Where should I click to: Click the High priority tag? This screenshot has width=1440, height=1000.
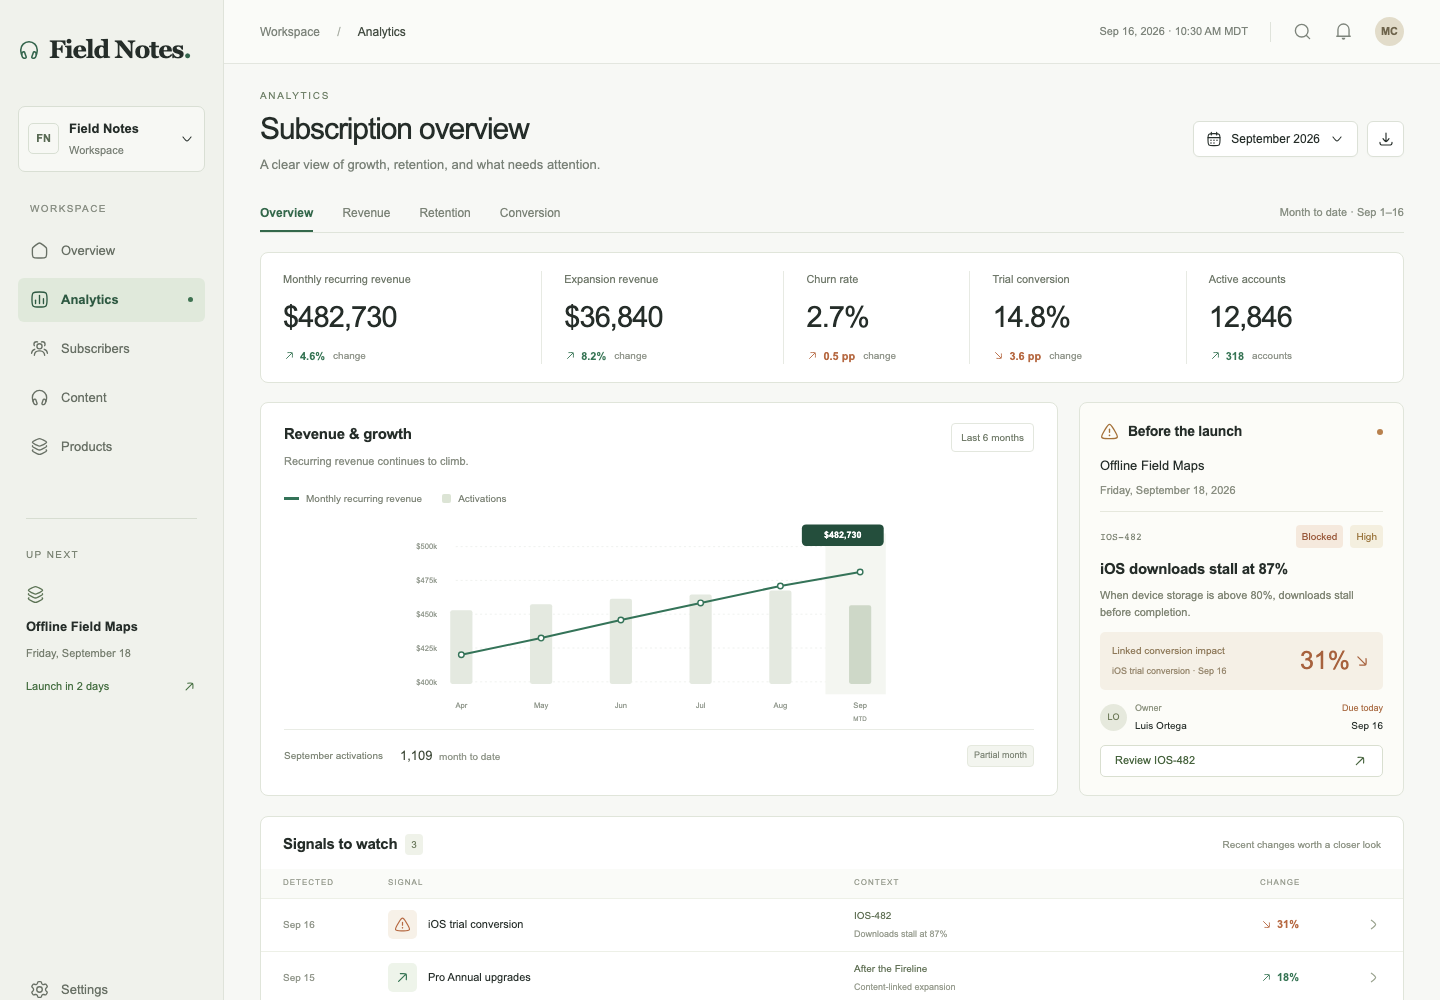[x=1366, y=537]
